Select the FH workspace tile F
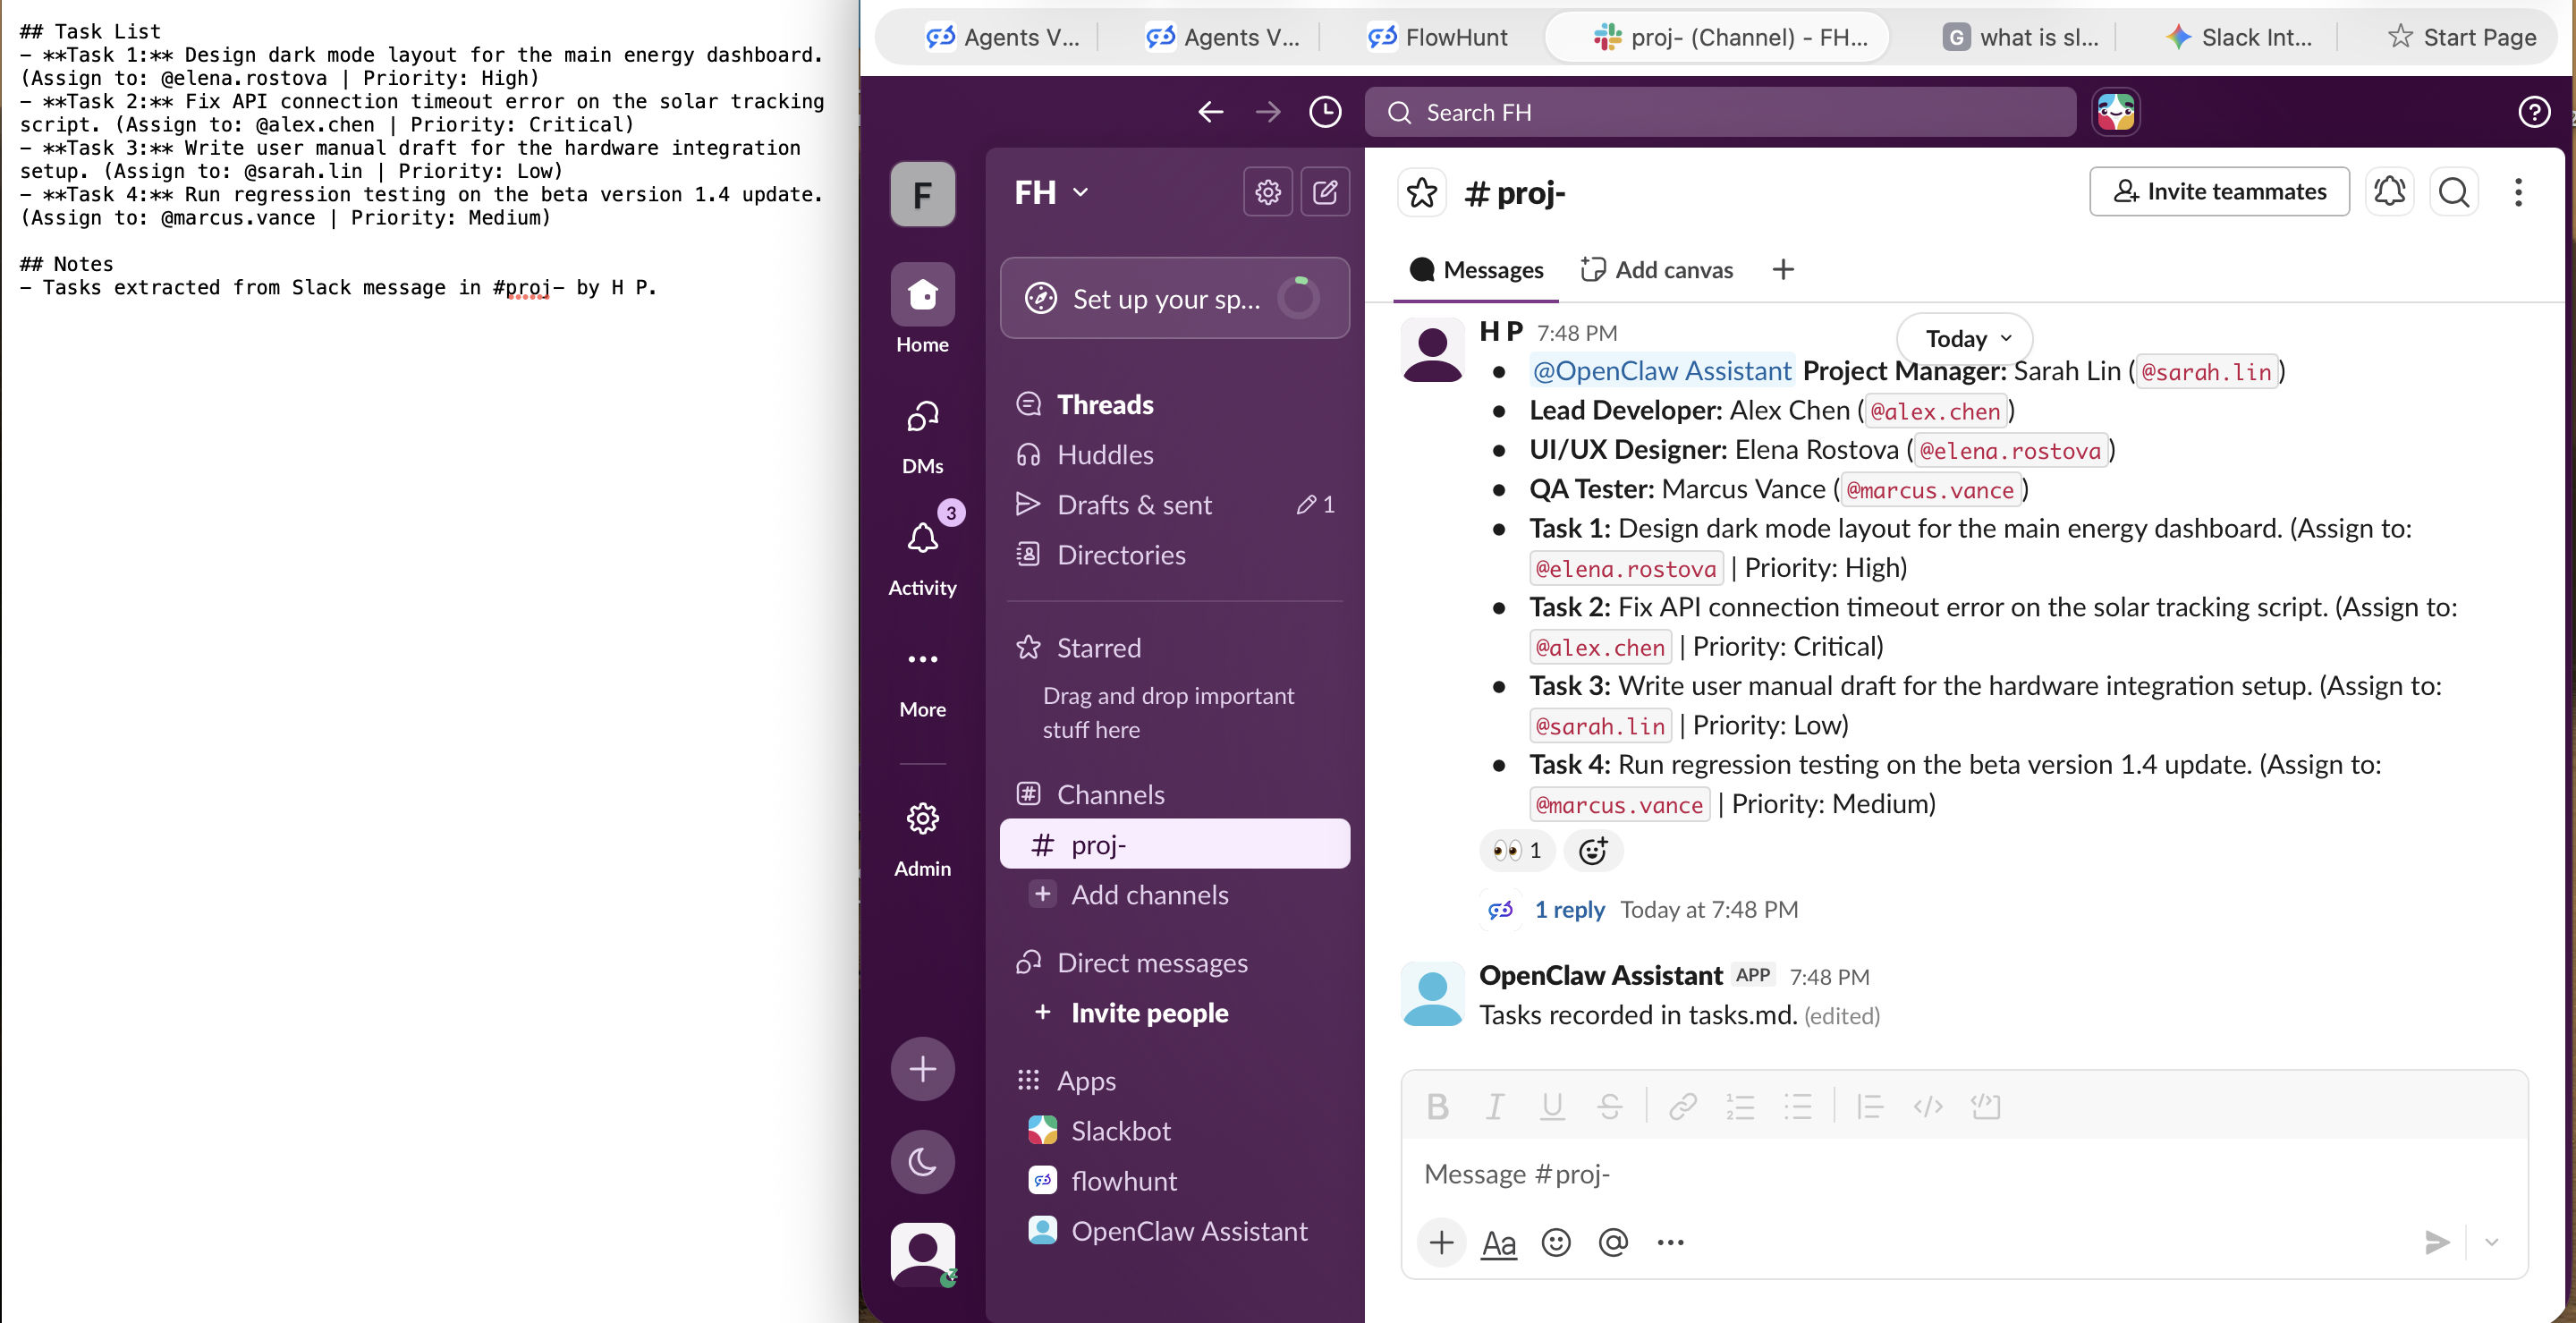2576x1323 pixels. pyautogui.click(x=922, y=194)
